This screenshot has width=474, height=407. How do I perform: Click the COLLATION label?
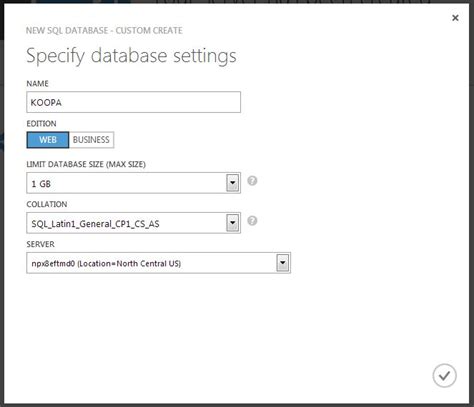tap(47, 204)
